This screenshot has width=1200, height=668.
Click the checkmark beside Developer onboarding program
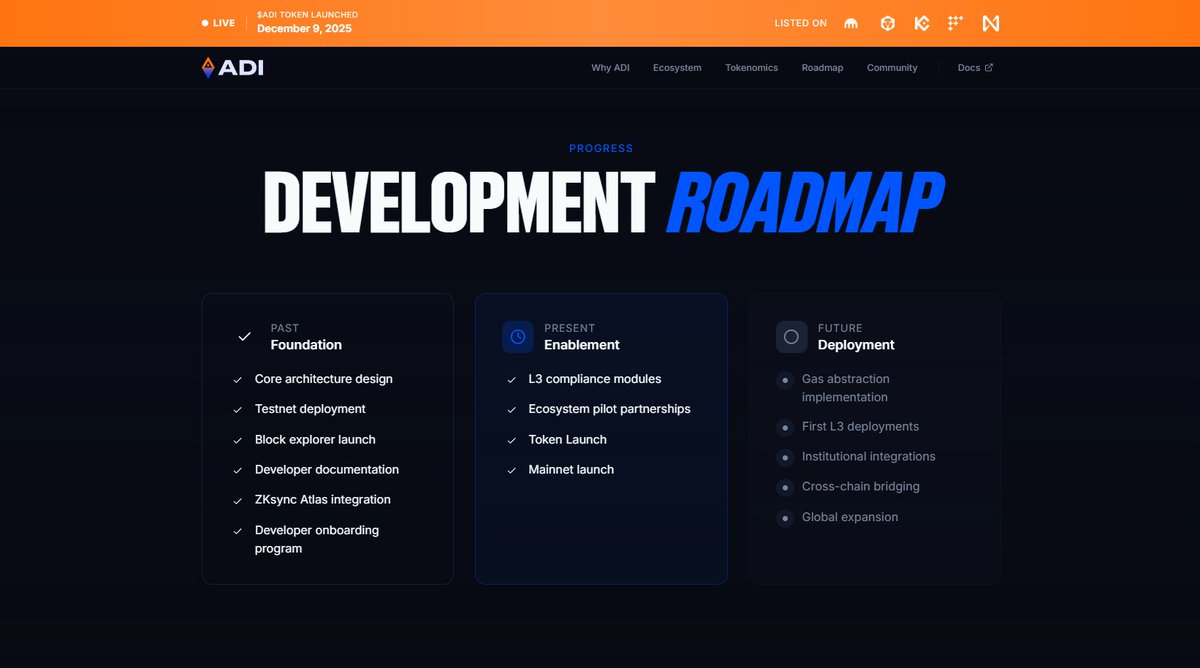pyautogui.click(x=238, y=531)
